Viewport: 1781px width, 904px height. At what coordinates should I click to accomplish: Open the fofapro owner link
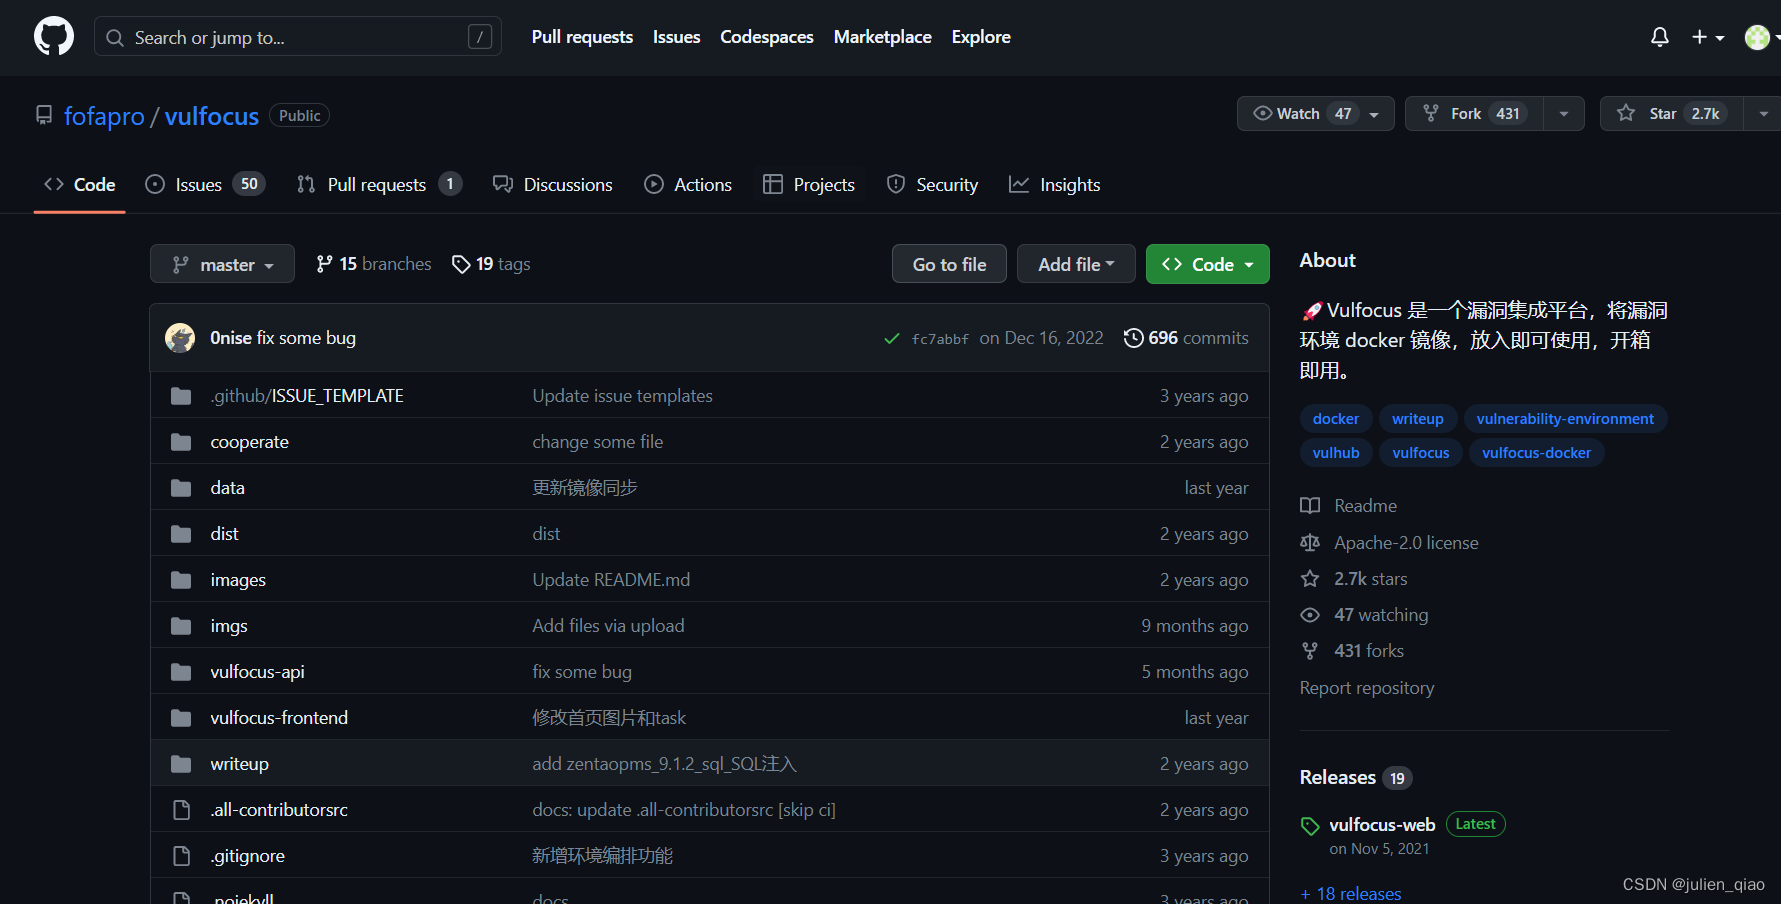coord(104,116)
